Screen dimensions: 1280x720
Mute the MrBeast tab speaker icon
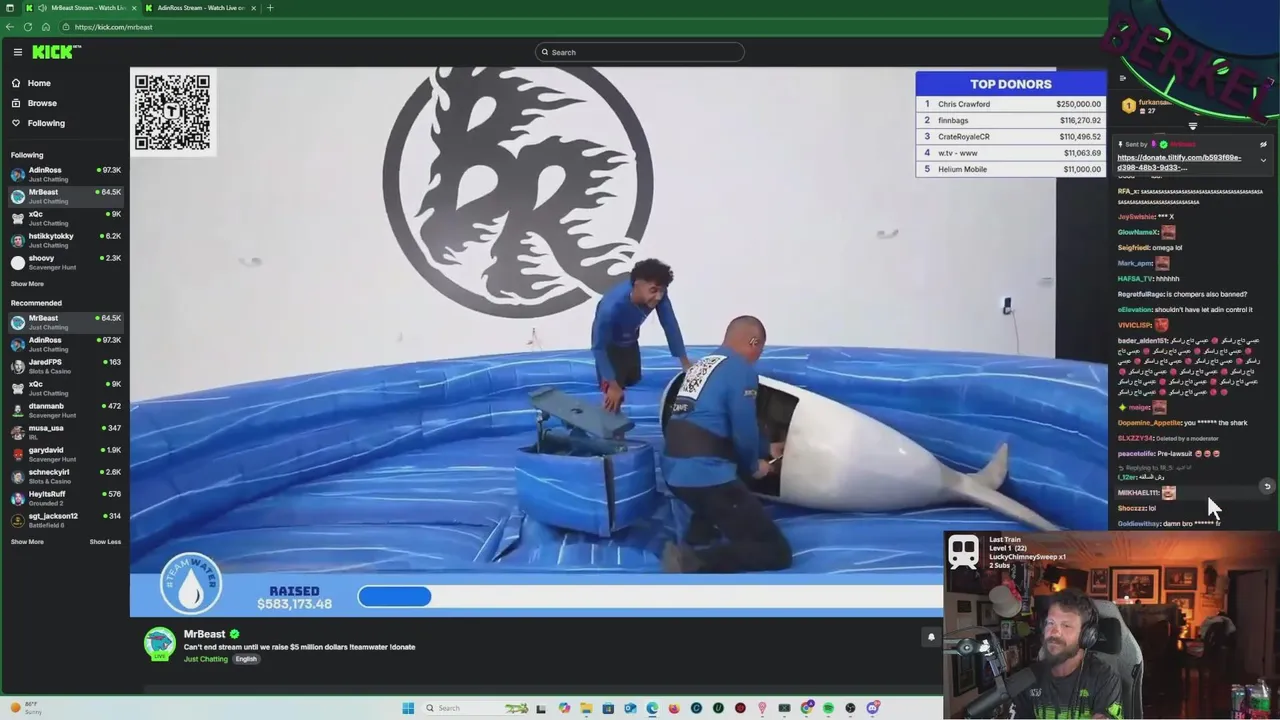tap(42, 8)
